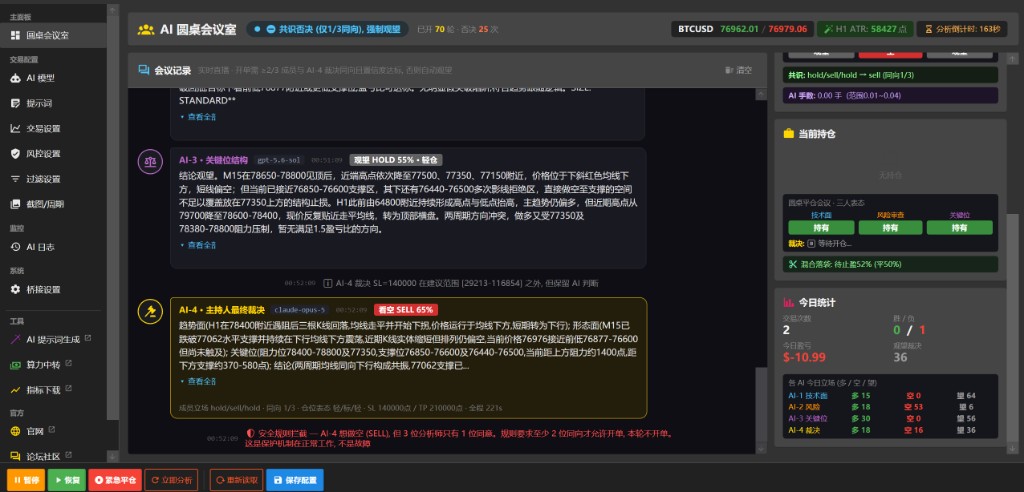This screenshot has height=492, width=1024.
Task: Click the meeting log scroll-up arrow
Action: (760, 95)
